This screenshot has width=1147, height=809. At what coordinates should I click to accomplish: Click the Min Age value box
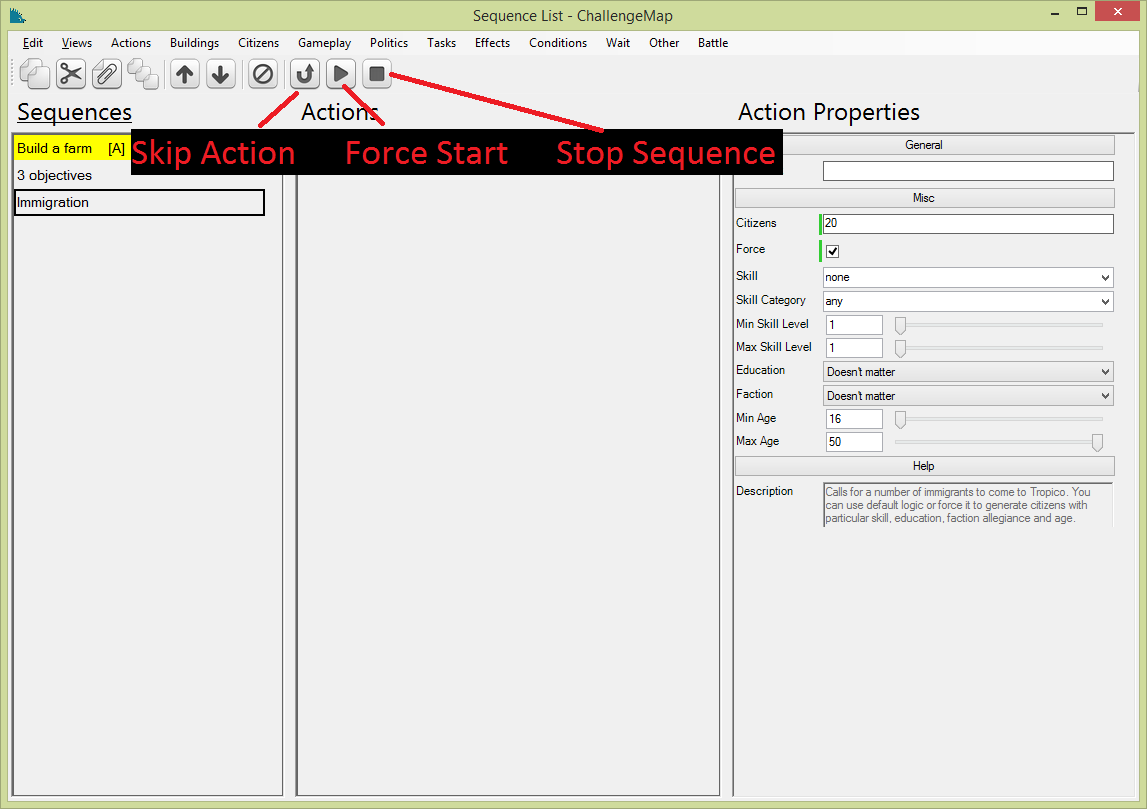coord(854,419)
